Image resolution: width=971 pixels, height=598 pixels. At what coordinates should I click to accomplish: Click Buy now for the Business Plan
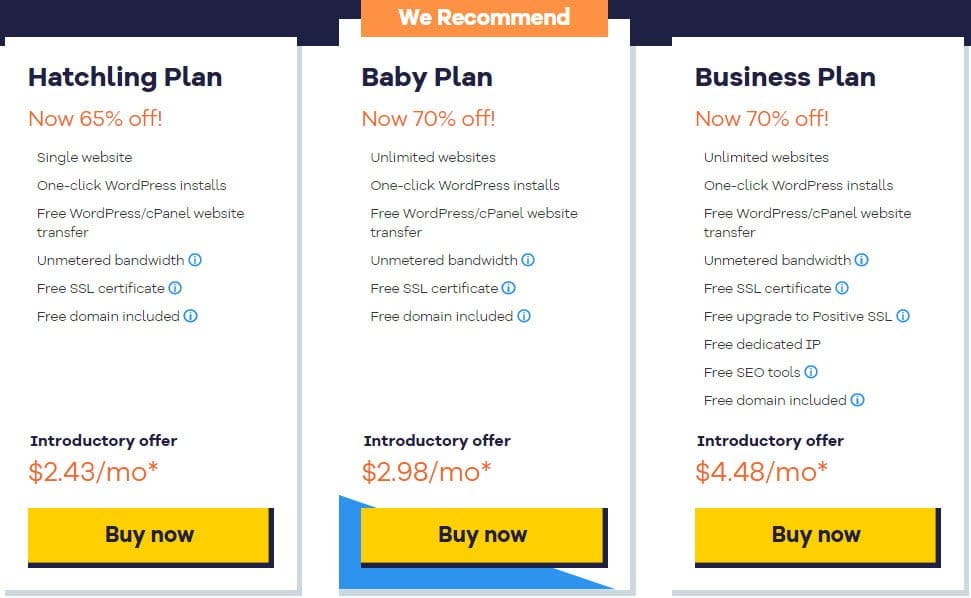pos(815,535)
